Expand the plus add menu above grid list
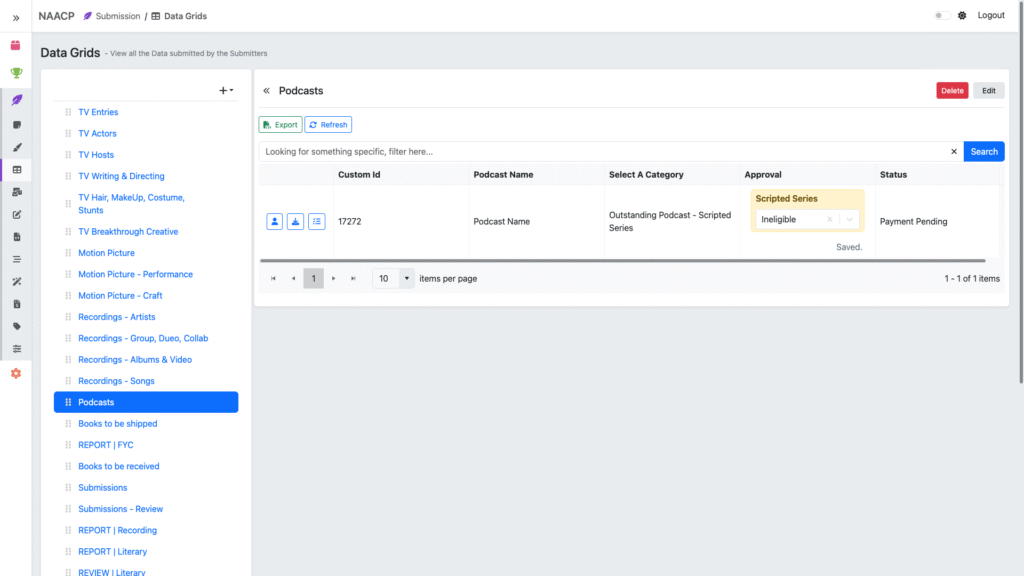This screenshot has width=1024, height=576. (x=226, y=91)
